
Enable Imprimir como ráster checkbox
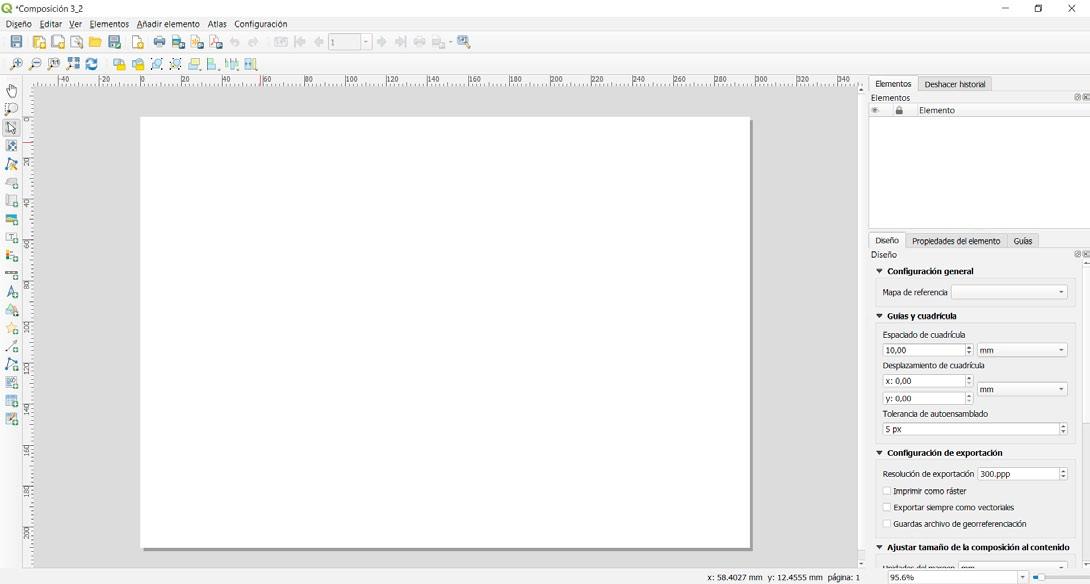(x=887, y=491)
